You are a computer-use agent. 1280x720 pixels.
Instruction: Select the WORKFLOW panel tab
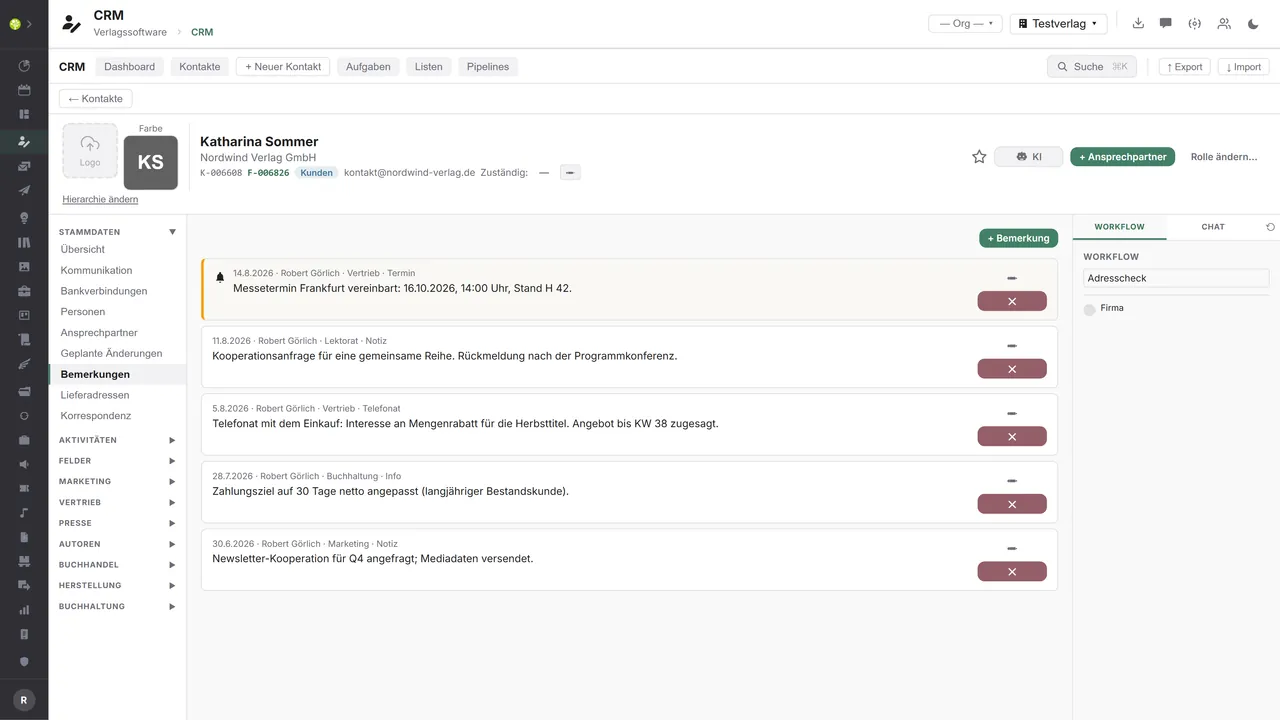pyautogui.click(x=1119, y=227)
